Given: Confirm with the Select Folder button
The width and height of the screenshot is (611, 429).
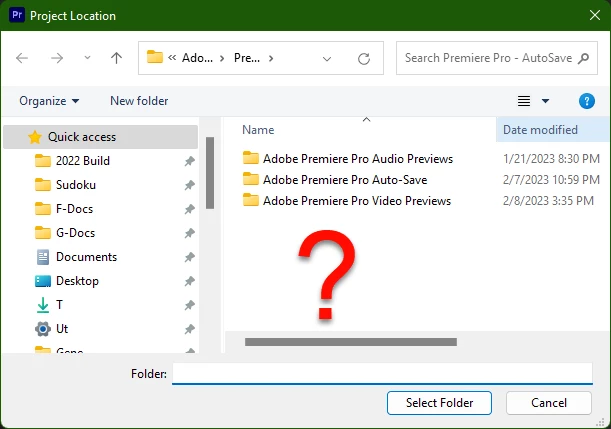Looking at the screenshot, I should click(x=439, y=403).
